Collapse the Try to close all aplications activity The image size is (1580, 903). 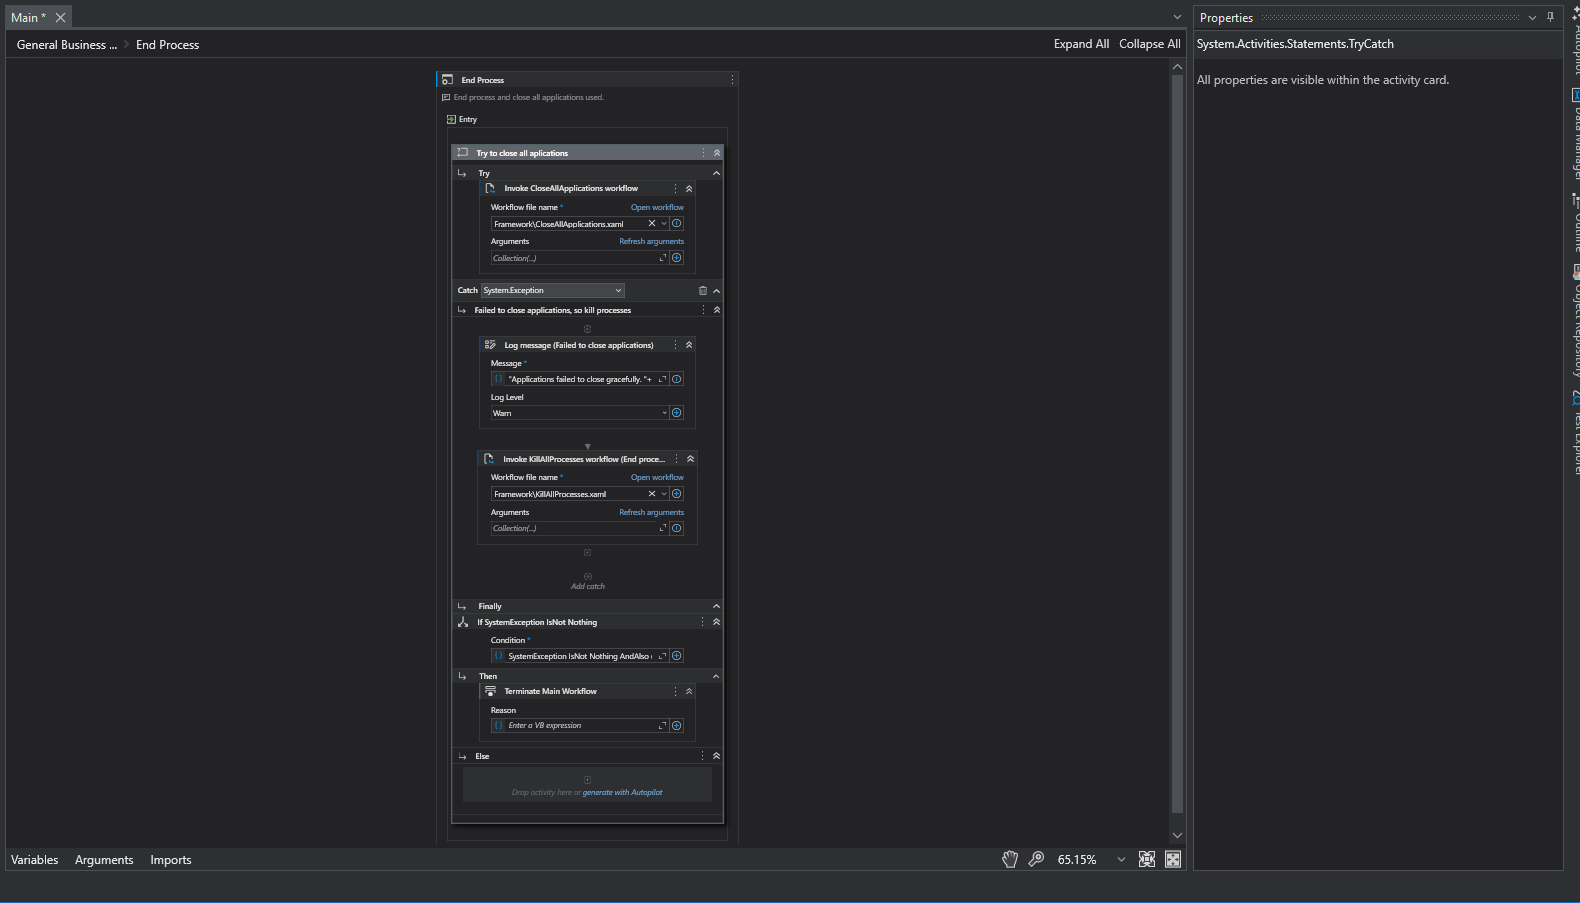[x=717, y=153]
